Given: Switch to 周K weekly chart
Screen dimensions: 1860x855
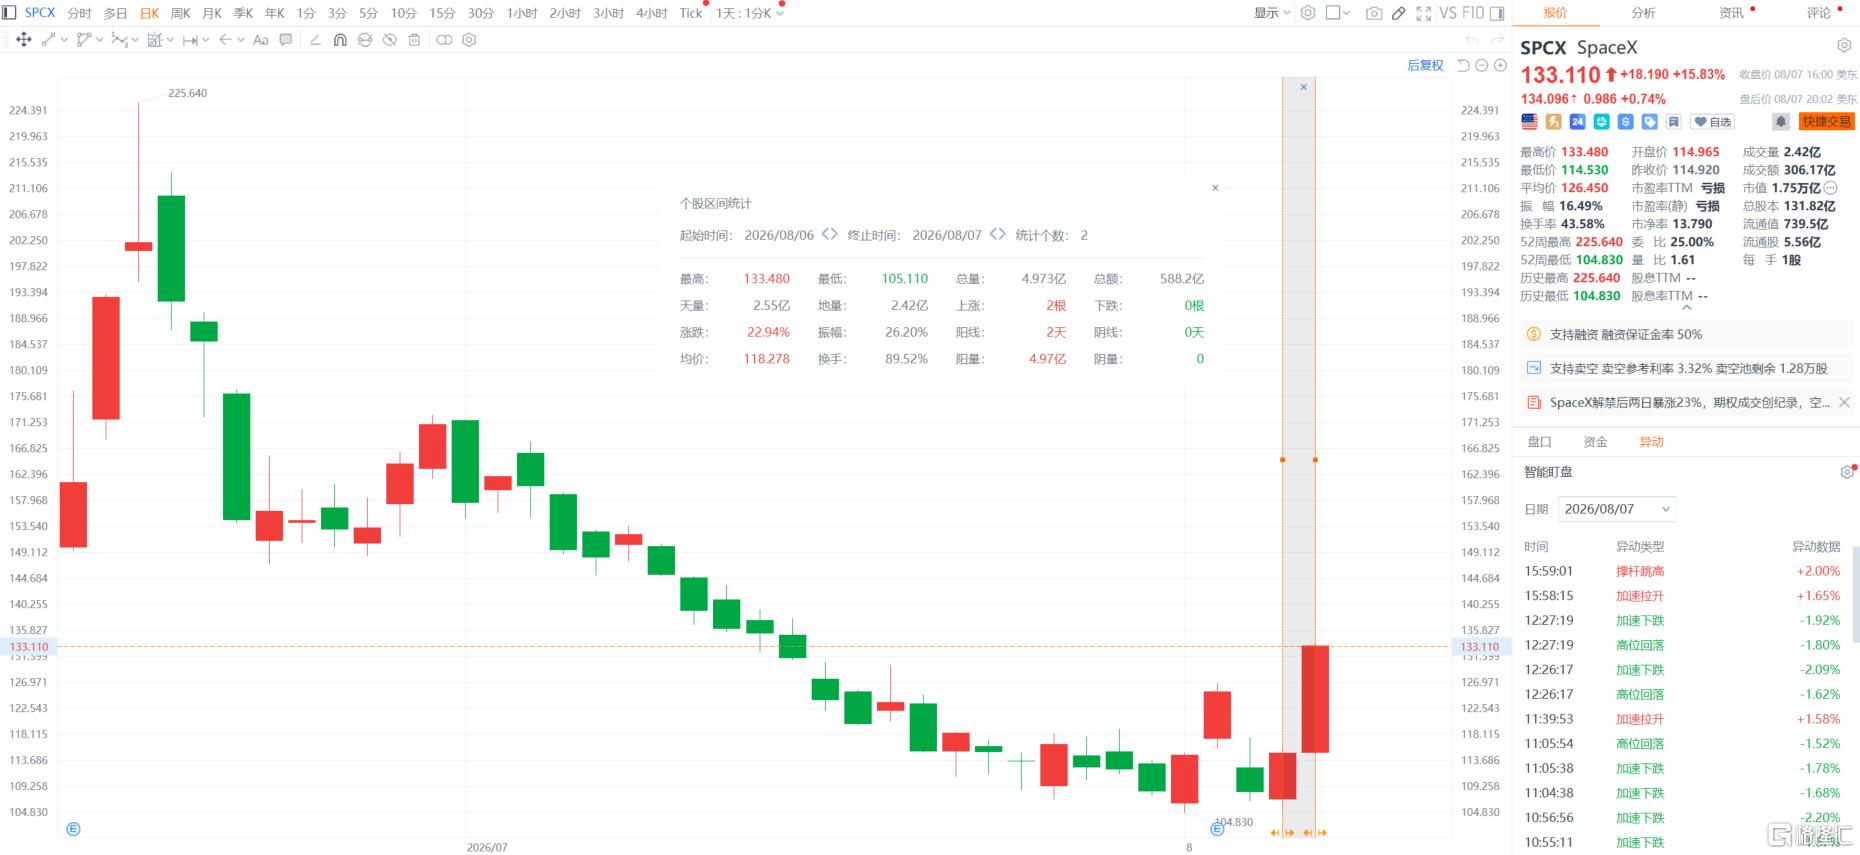Looking at the screenshot, I should pyautogui.click(x=181, y=13).
